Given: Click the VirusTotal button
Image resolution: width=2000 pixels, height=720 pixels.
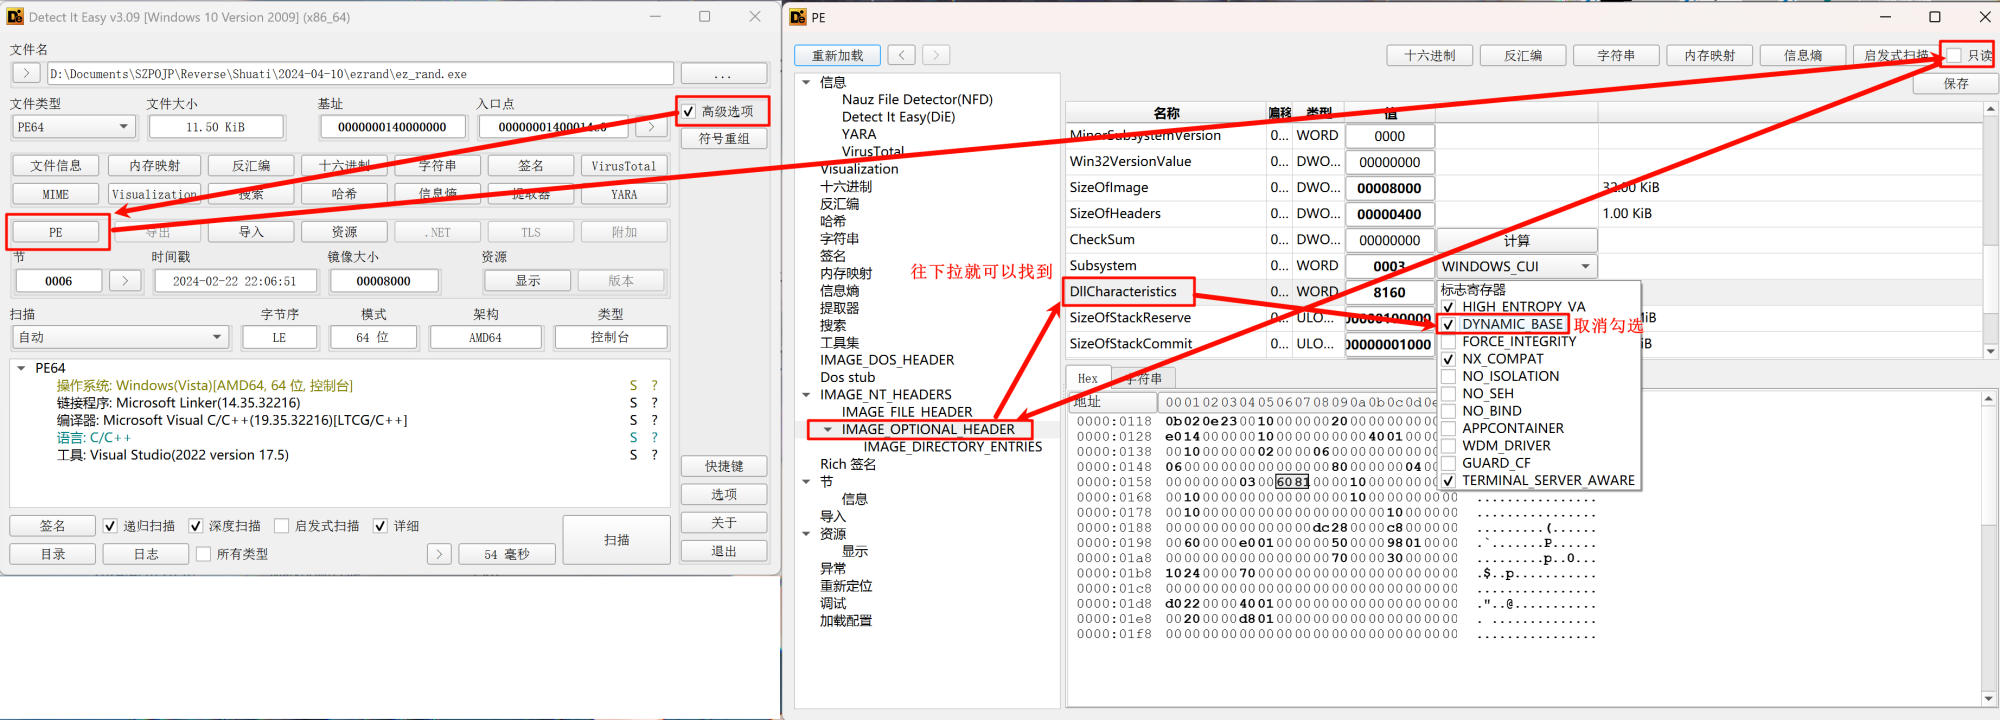Looking at the screenshot, I should 624,166.
